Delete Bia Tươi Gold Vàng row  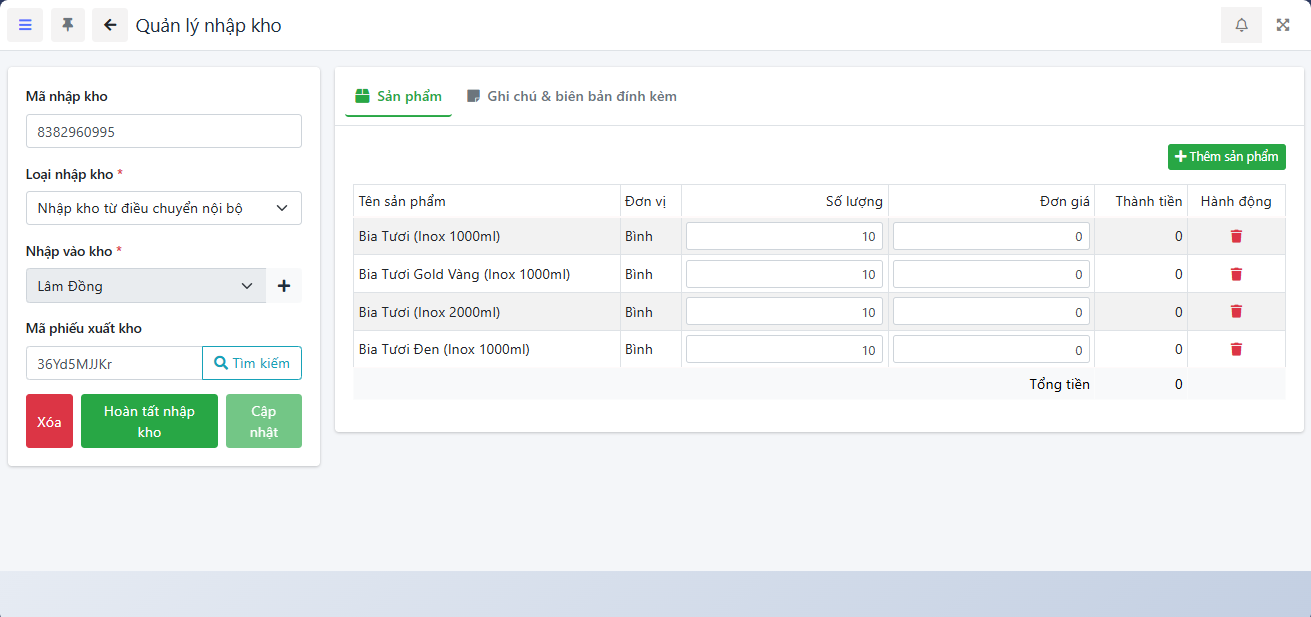(x=1236, y=274)
